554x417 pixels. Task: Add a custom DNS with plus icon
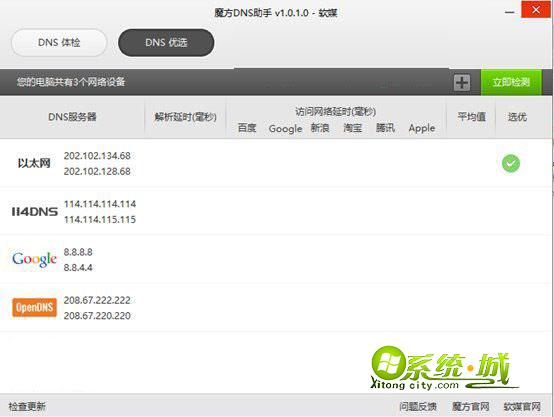click(x=462, y=83)
